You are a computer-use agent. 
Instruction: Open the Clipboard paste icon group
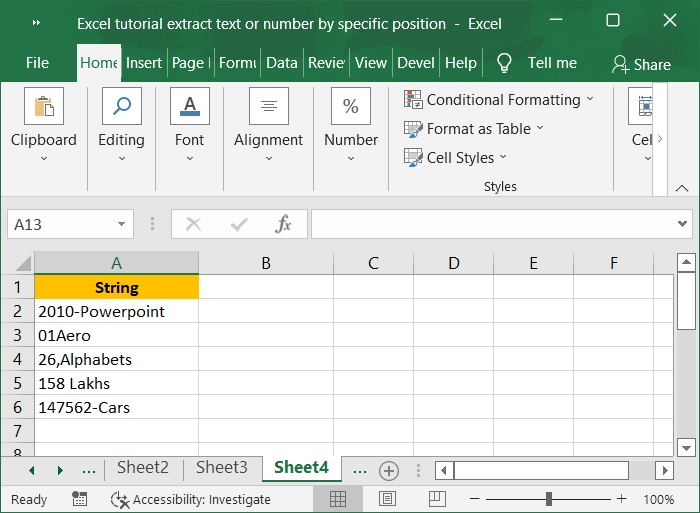point(44,107)
